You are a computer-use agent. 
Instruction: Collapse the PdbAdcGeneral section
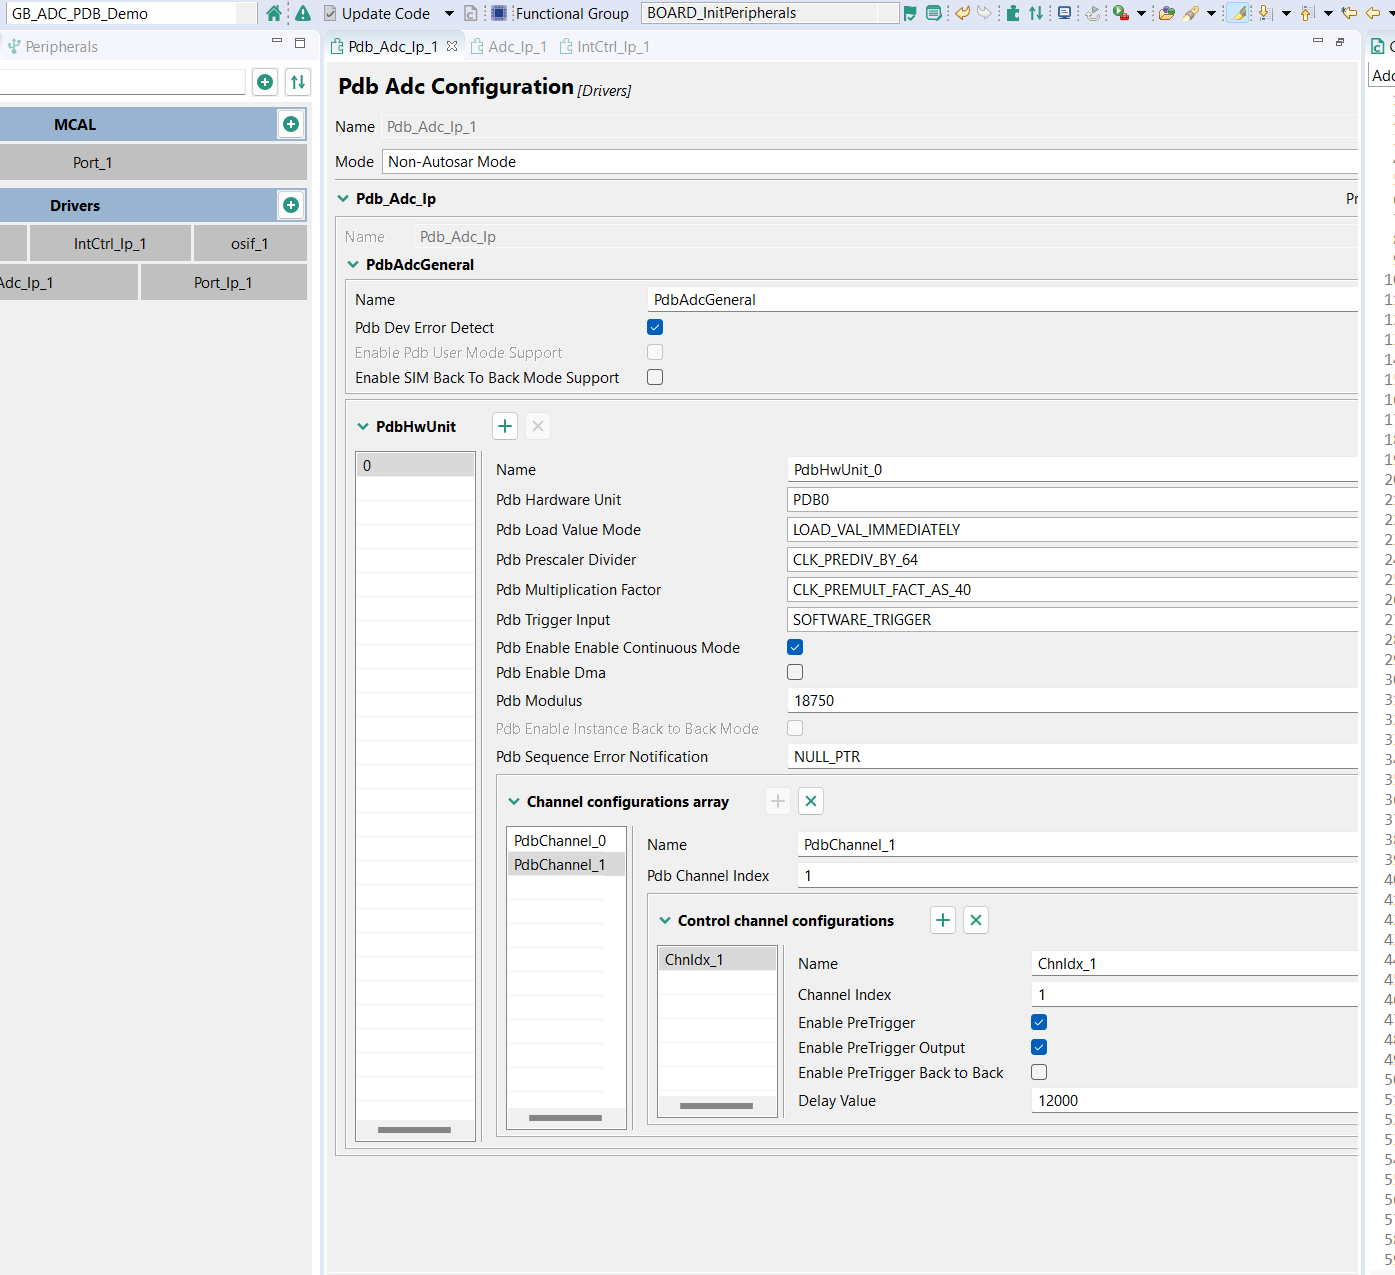pyautogui.click(x=353, y=264)
